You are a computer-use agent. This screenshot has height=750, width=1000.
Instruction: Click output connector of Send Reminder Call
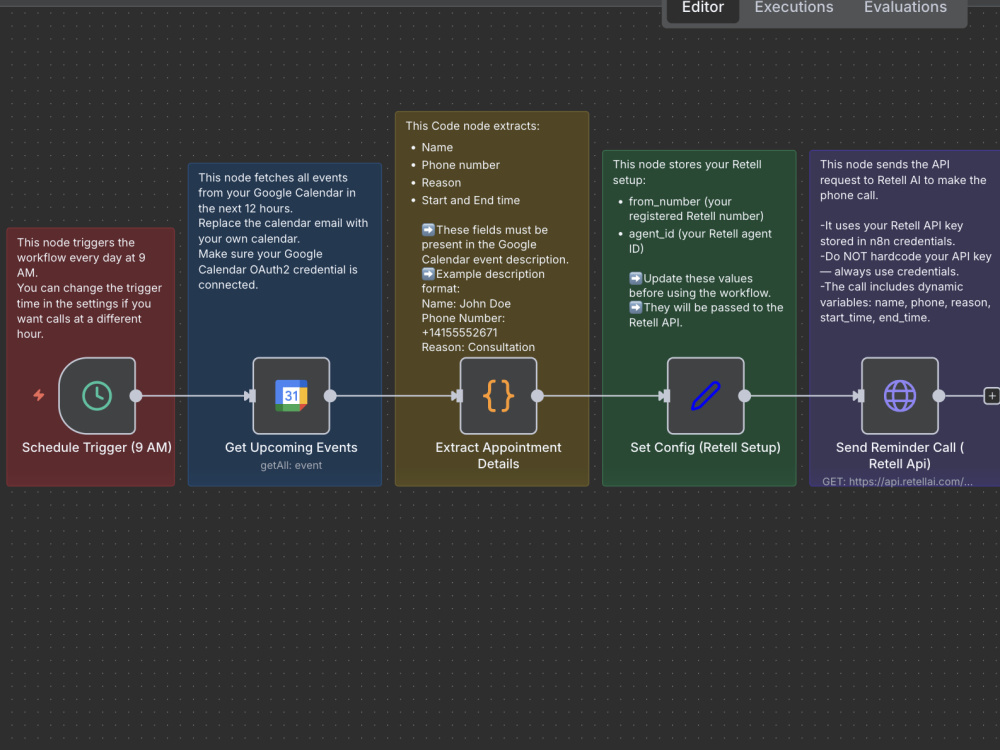[x=939, y=396]
